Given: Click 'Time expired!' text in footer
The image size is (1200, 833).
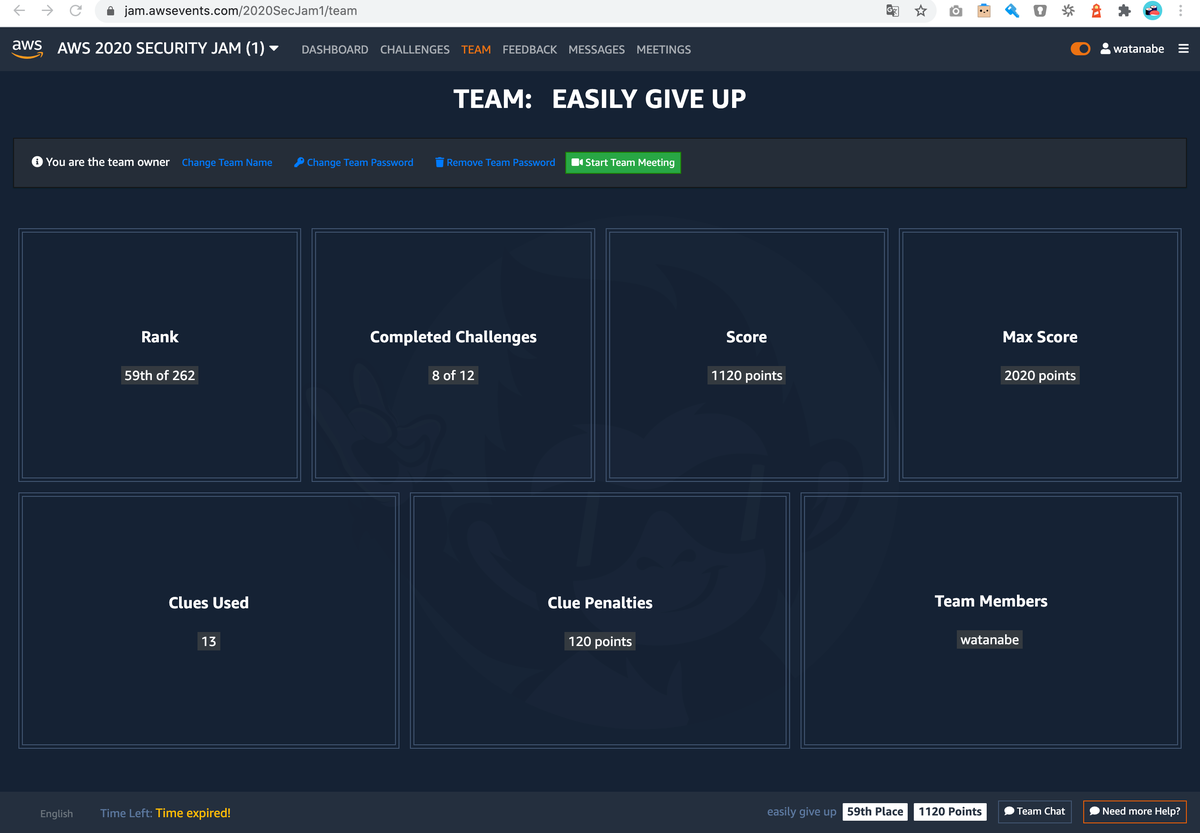Looking at the screenshot, I should [193, 813].
